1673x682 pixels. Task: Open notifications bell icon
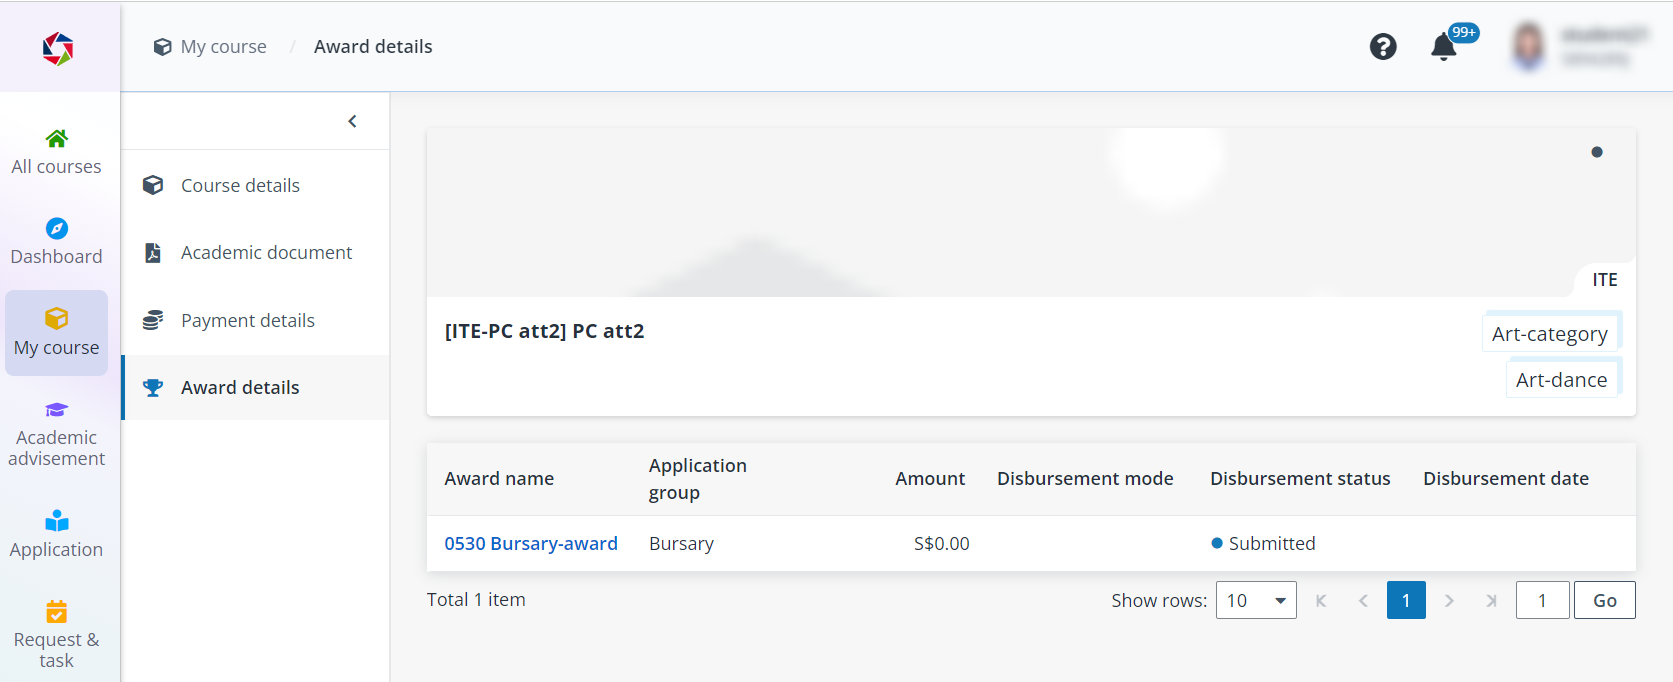1443,47
